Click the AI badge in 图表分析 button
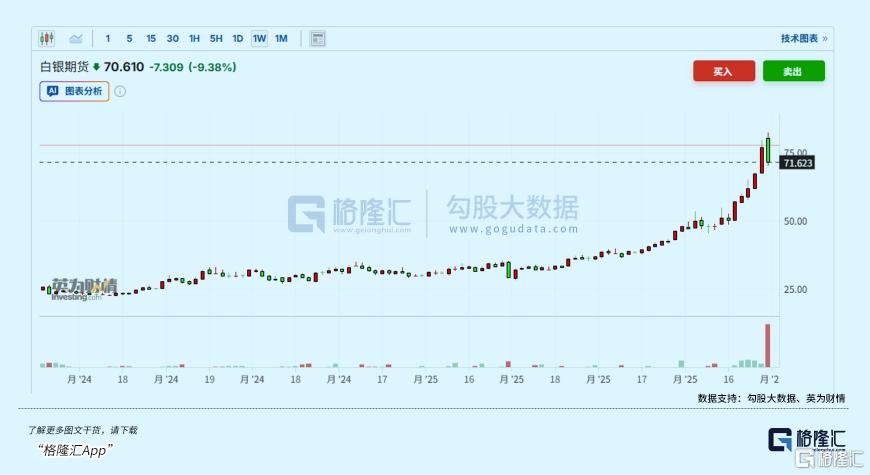Viewport: 870px width, 475px height. [x=53, y=91]
